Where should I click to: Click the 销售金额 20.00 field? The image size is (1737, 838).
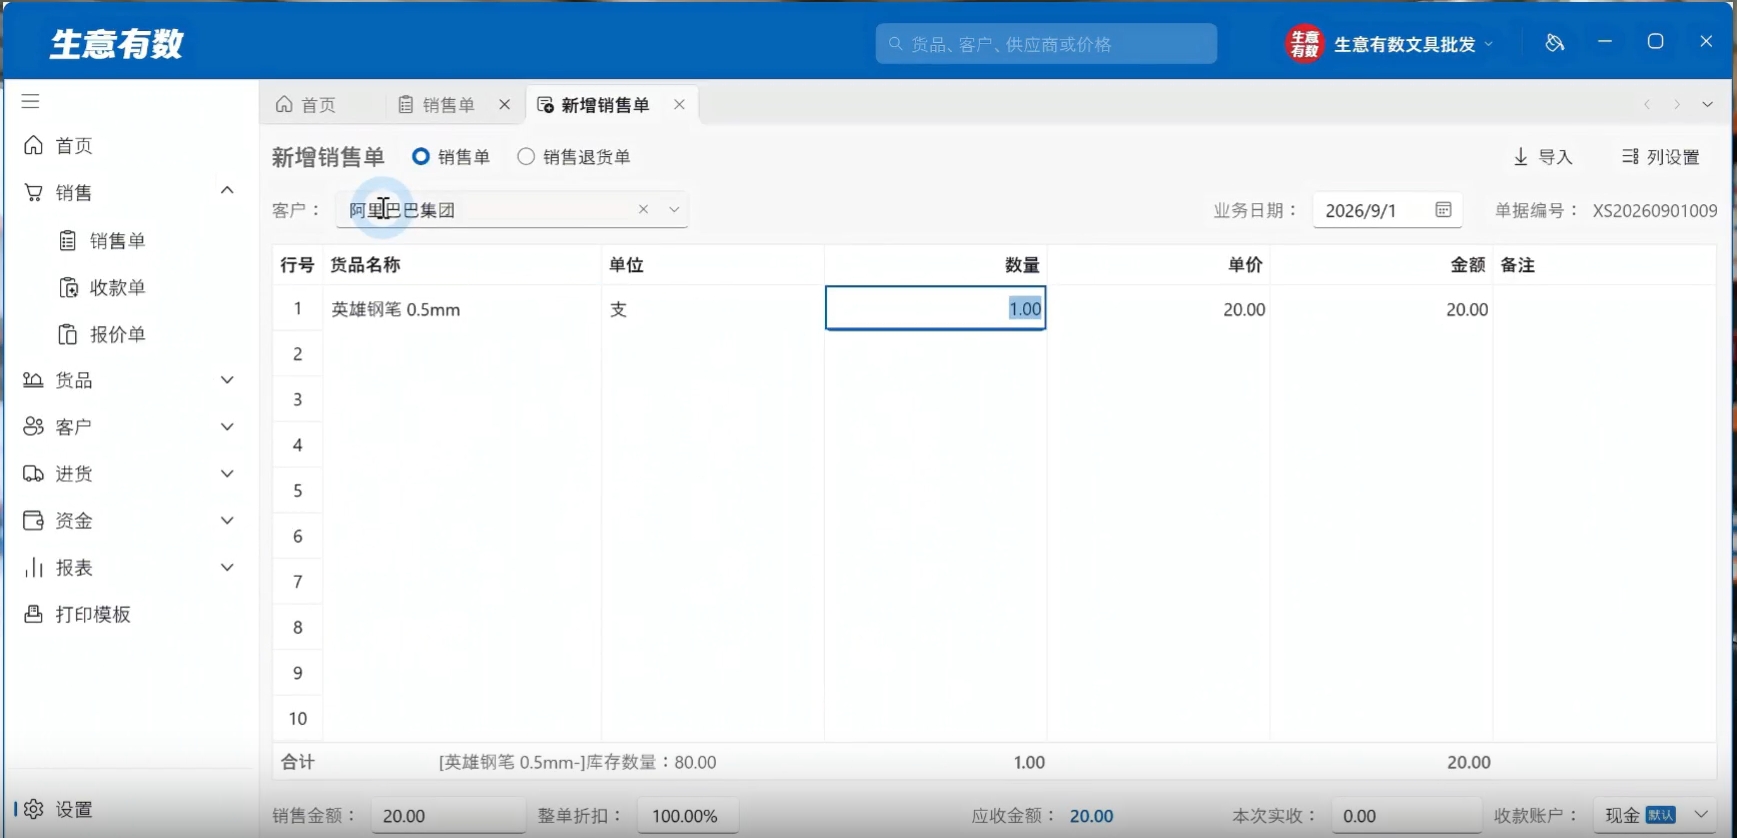tap(448, 815)
